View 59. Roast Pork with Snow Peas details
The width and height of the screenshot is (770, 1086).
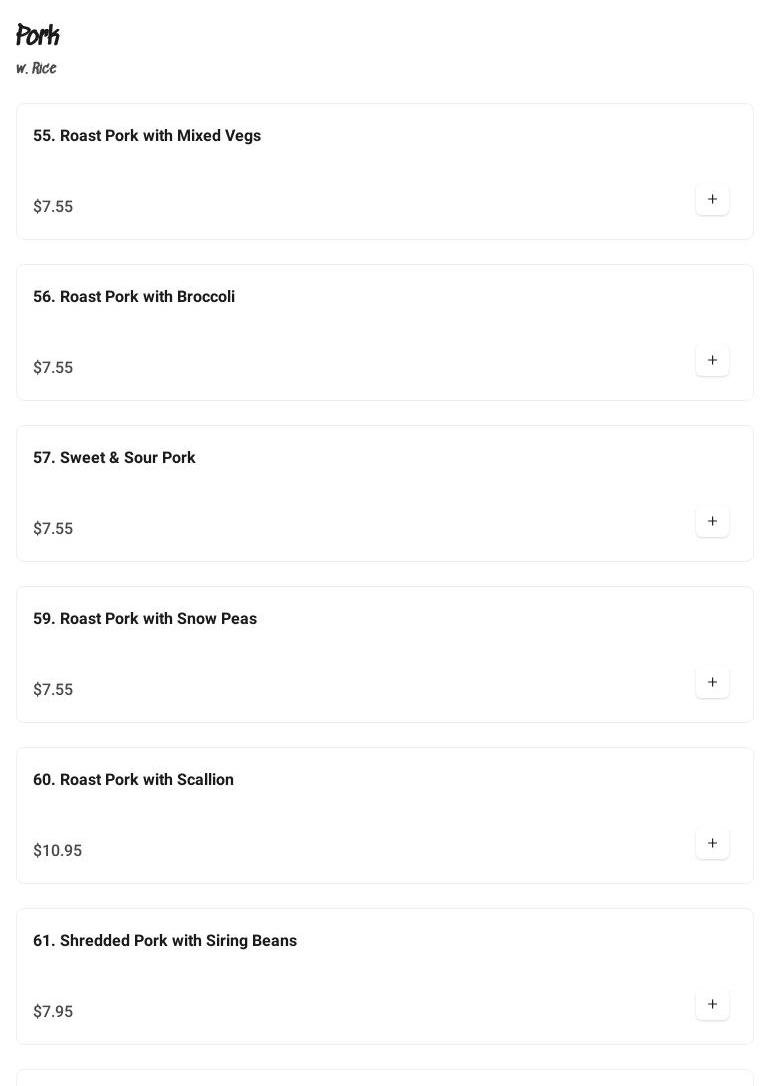(x=145, y=619)
